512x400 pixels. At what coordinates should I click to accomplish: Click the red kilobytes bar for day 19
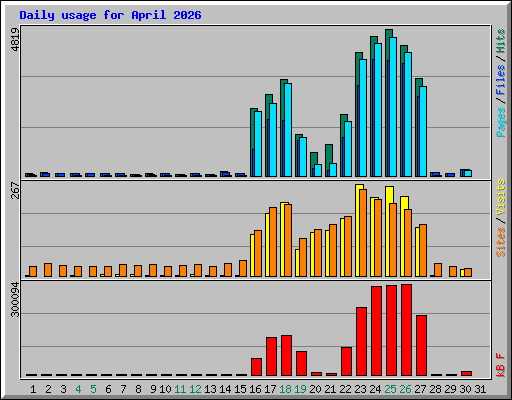click(x=301, y=363)
